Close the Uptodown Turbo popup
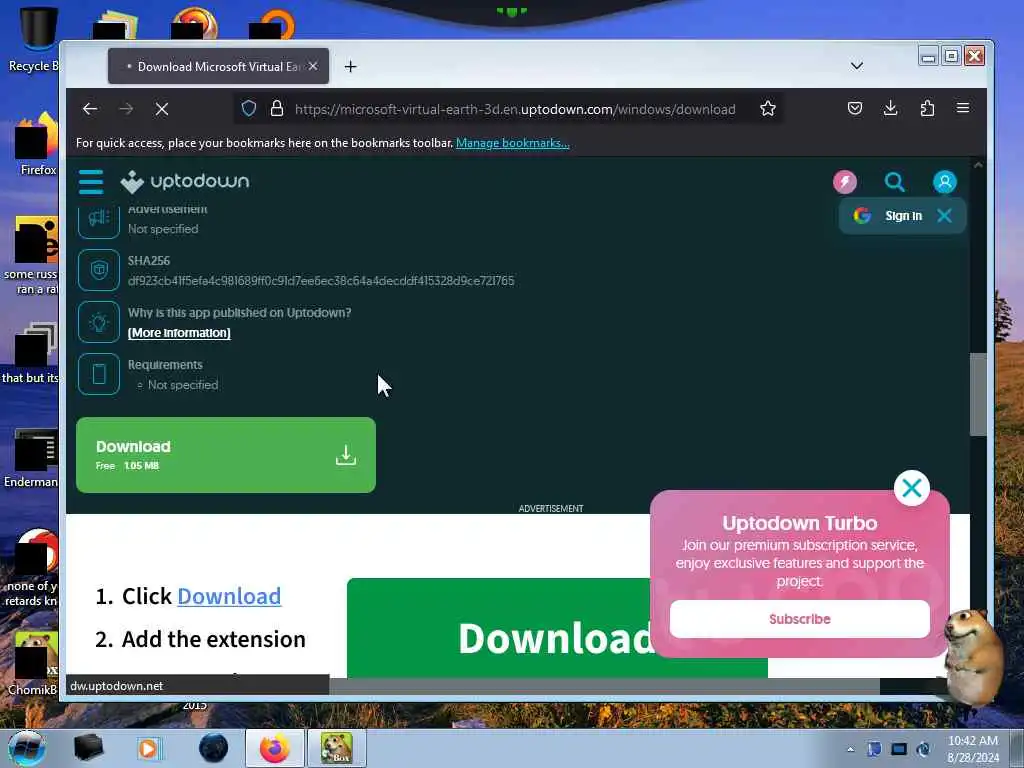The width and height of the screenshot is (1024, 768). (x=912, y=488)
